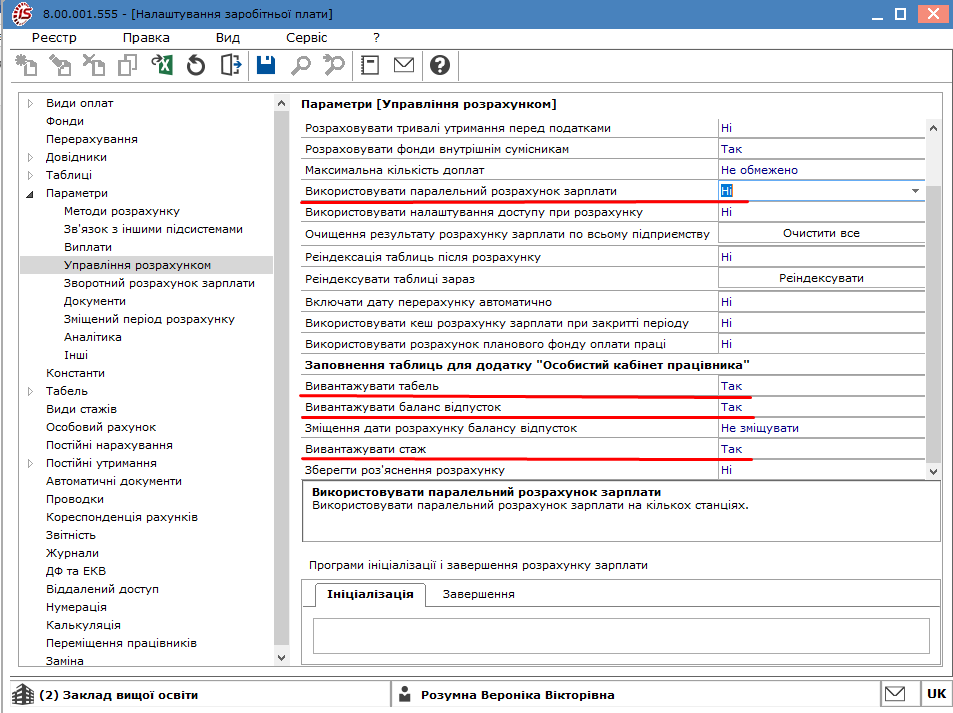Click the user person icon in status bar
Screen dimensions: 953x713
[x=405, y=694]
